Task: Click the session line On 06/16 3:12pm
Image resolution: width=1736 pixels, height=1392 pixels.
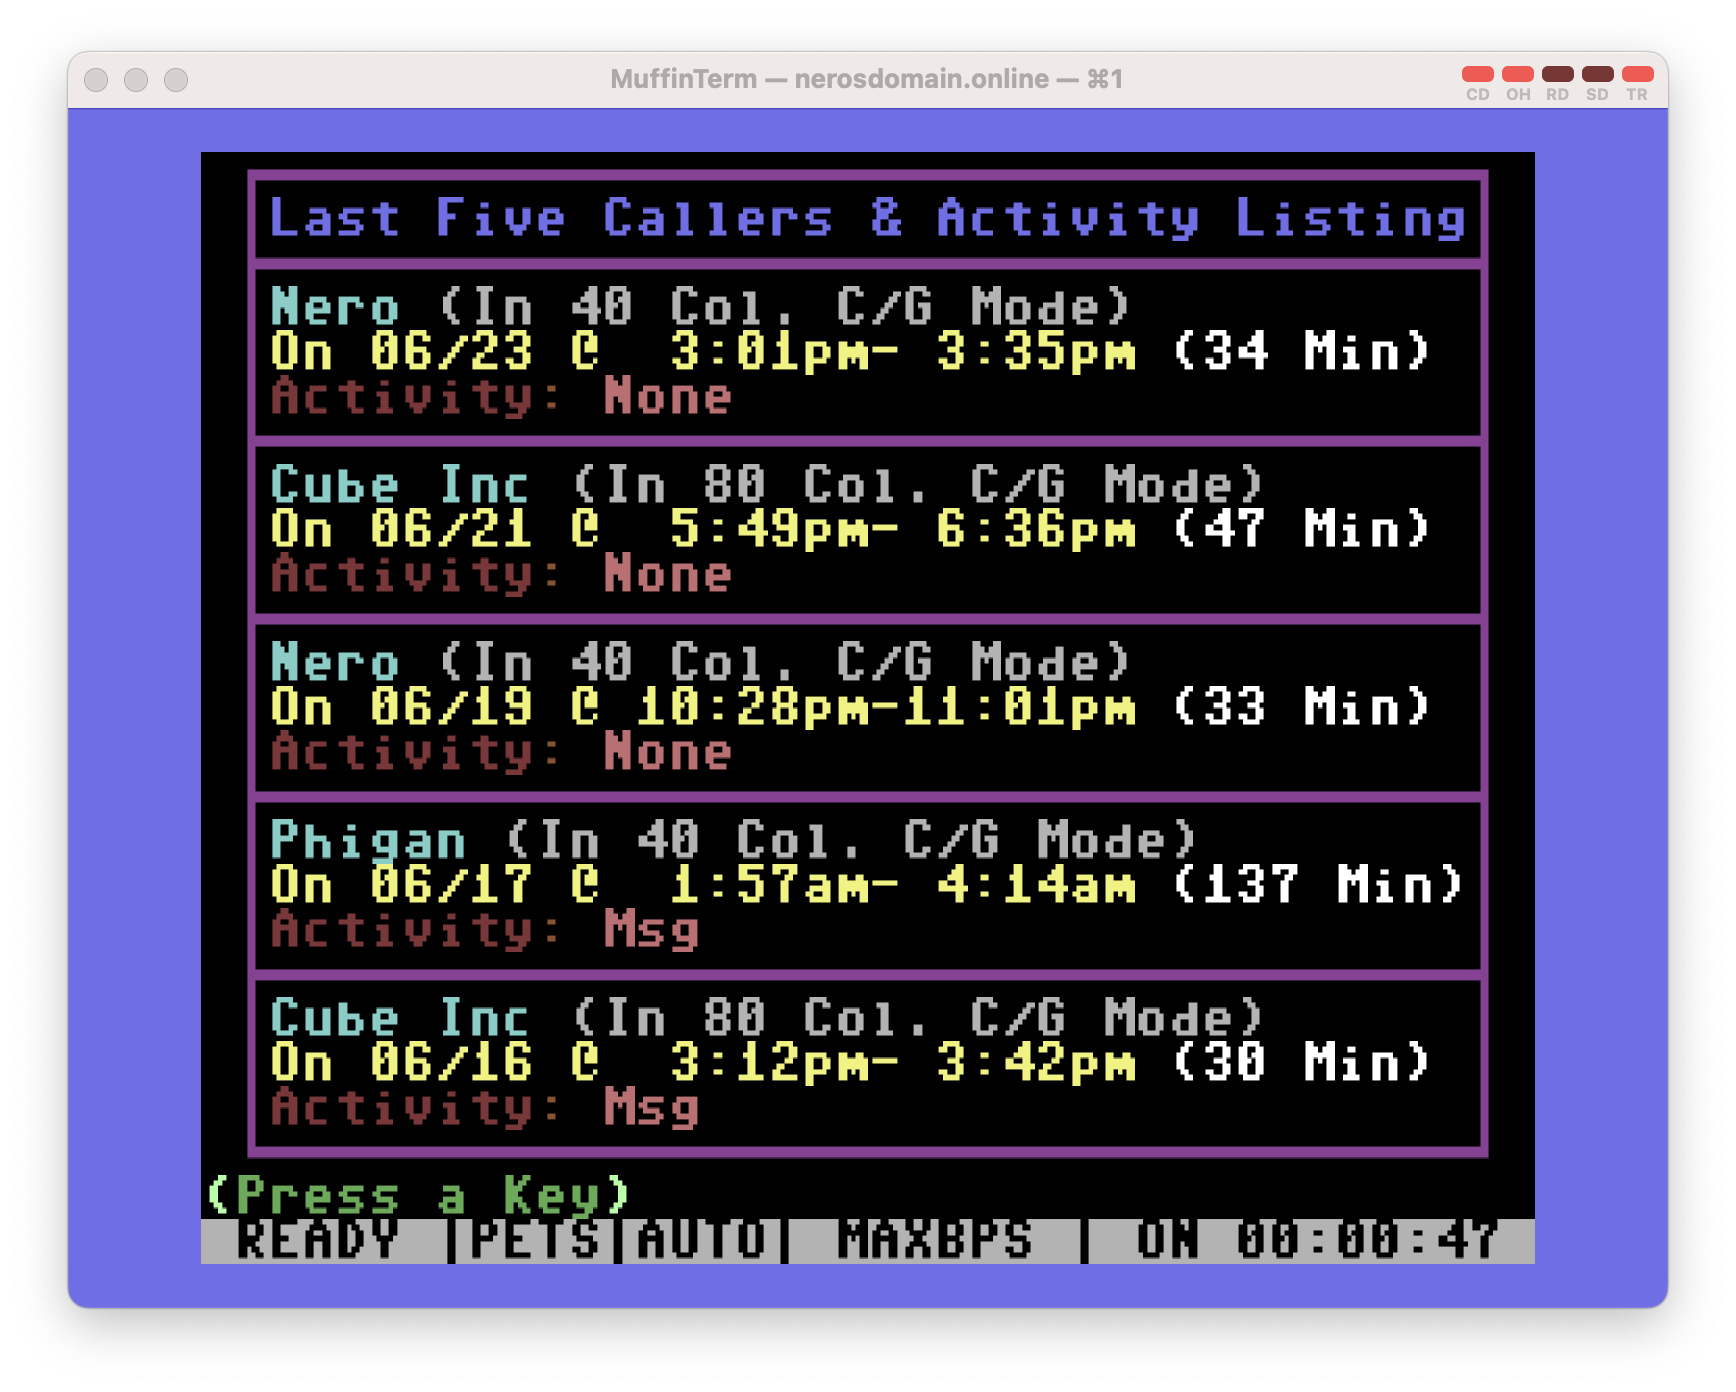Action: coord(850,1062)
